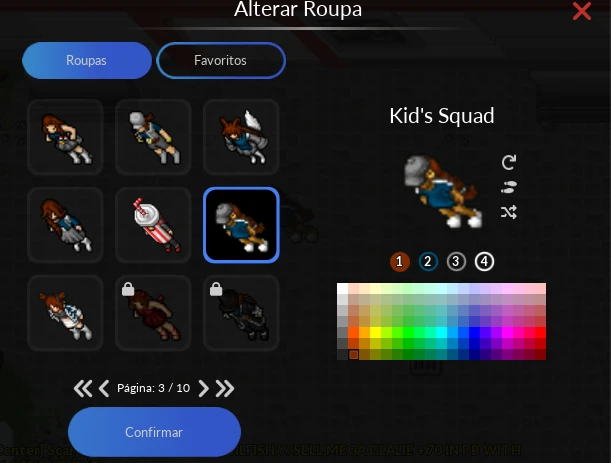611x463 pixels.
Task: Select the winged character outfit
Action: 241,137
